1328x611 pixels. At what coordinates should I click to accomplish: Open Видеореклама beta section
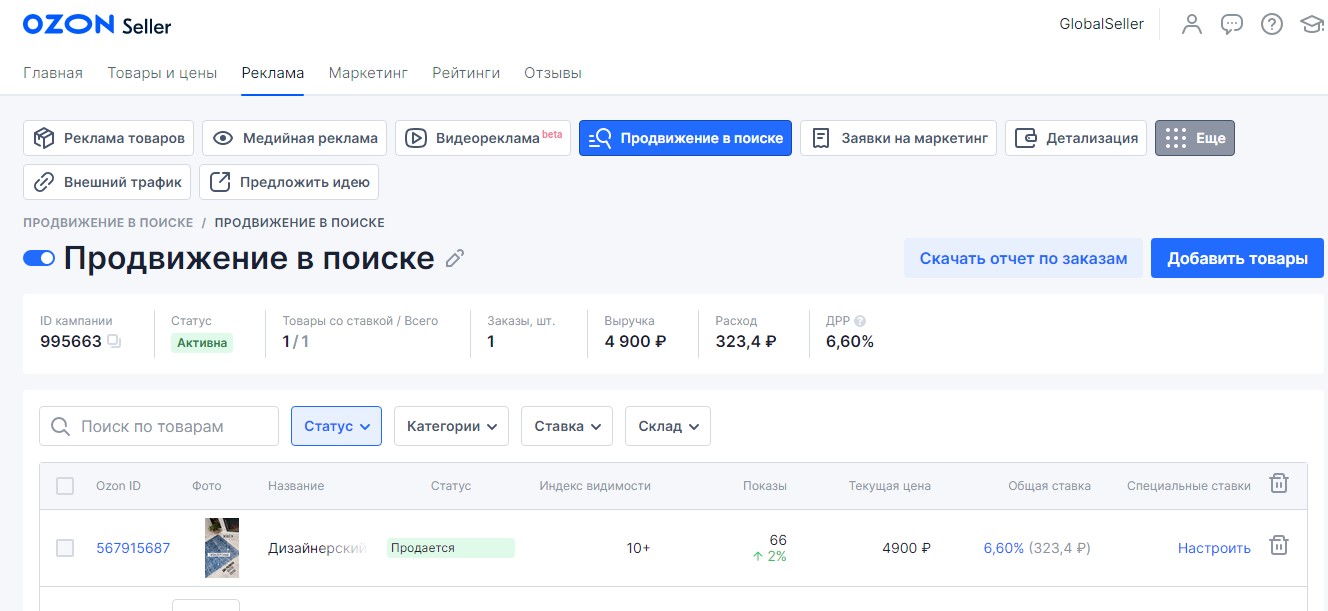(x=482, y=138)
